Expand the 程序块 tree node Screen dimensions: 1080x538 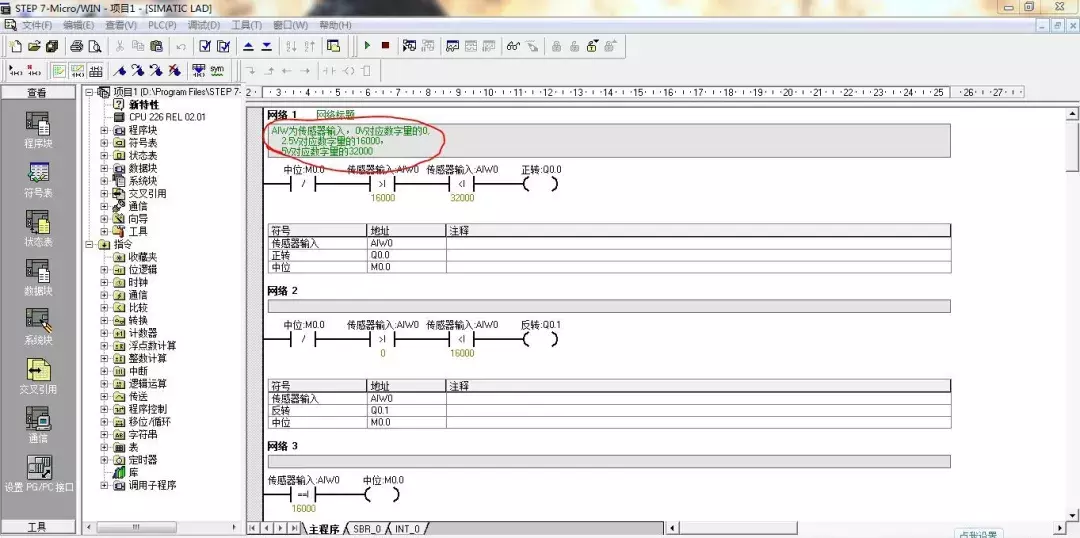coord(105,130)
